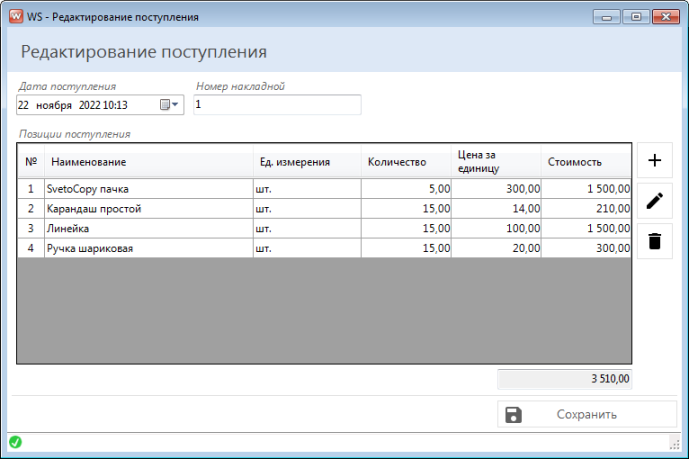Click the month ноября in date field
Viewport: 689px width, 459px height.
coord(53,105)
